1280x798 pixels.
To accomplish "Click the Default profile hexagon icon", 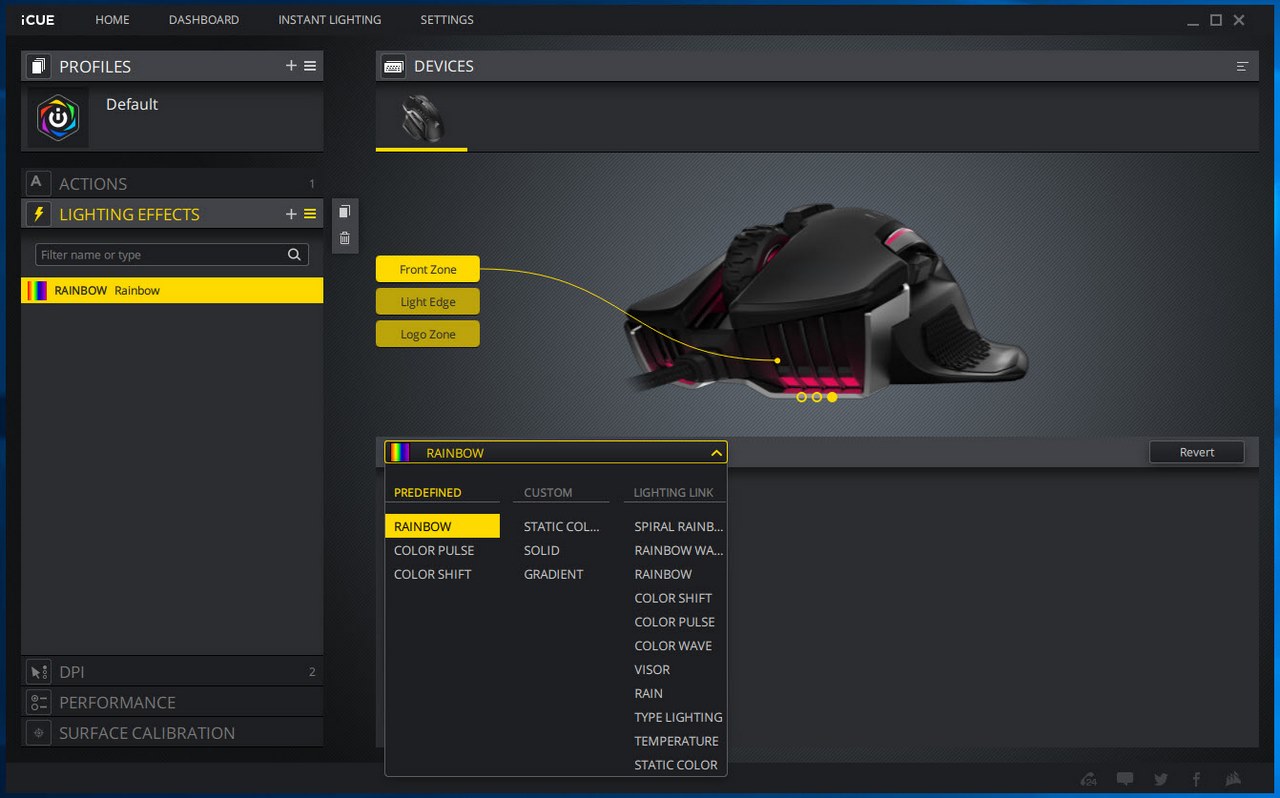I will (58, 118).
